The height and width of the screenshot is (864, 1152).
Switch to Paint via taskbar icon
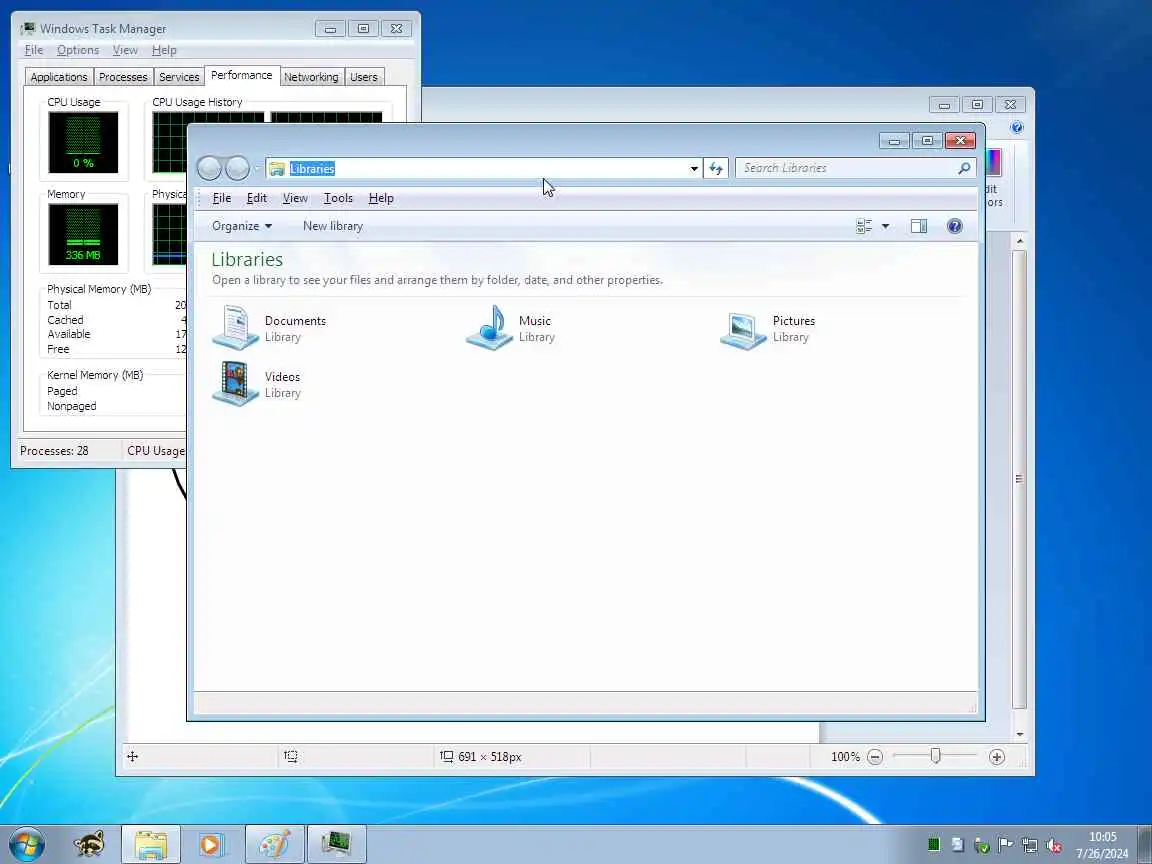(x=274, y=844)
